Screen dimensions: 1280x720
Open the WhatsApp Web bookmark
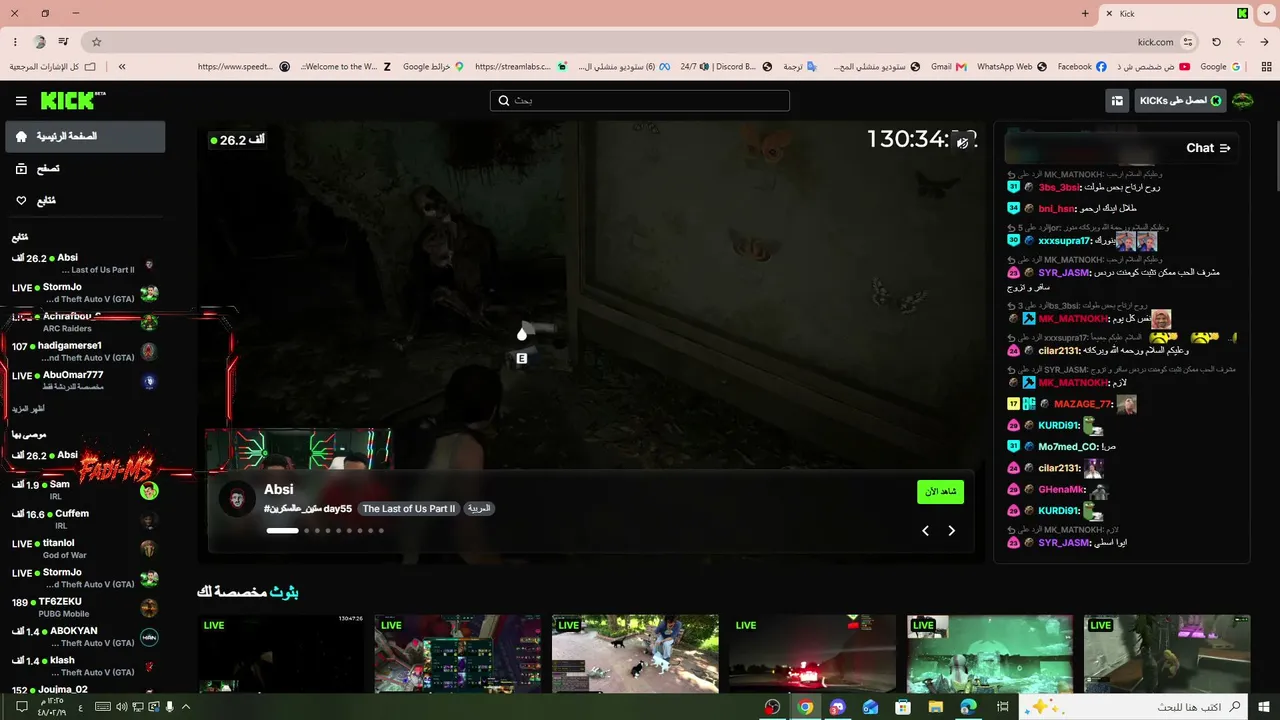click(1011, 67)
